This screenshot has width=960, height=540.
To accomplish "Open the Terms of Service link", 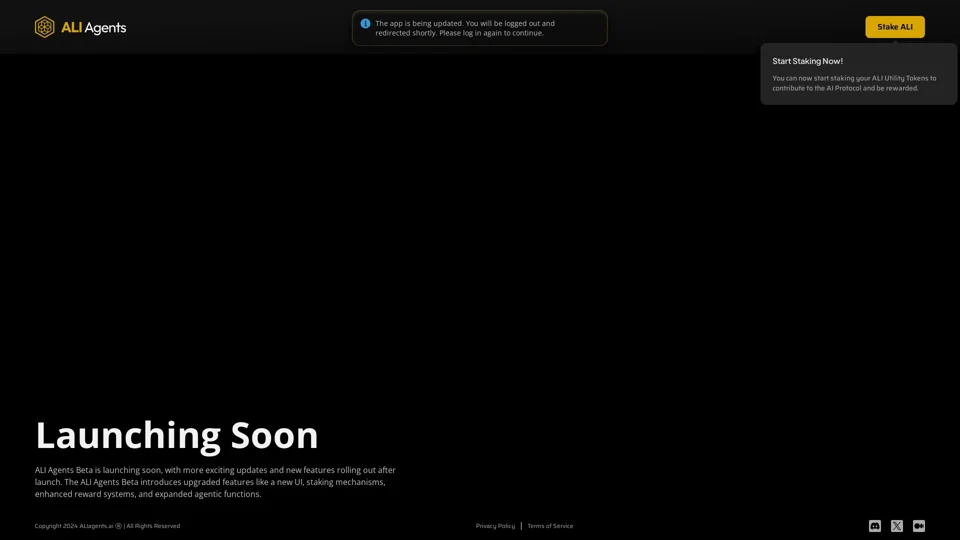I will coord(550,526).
